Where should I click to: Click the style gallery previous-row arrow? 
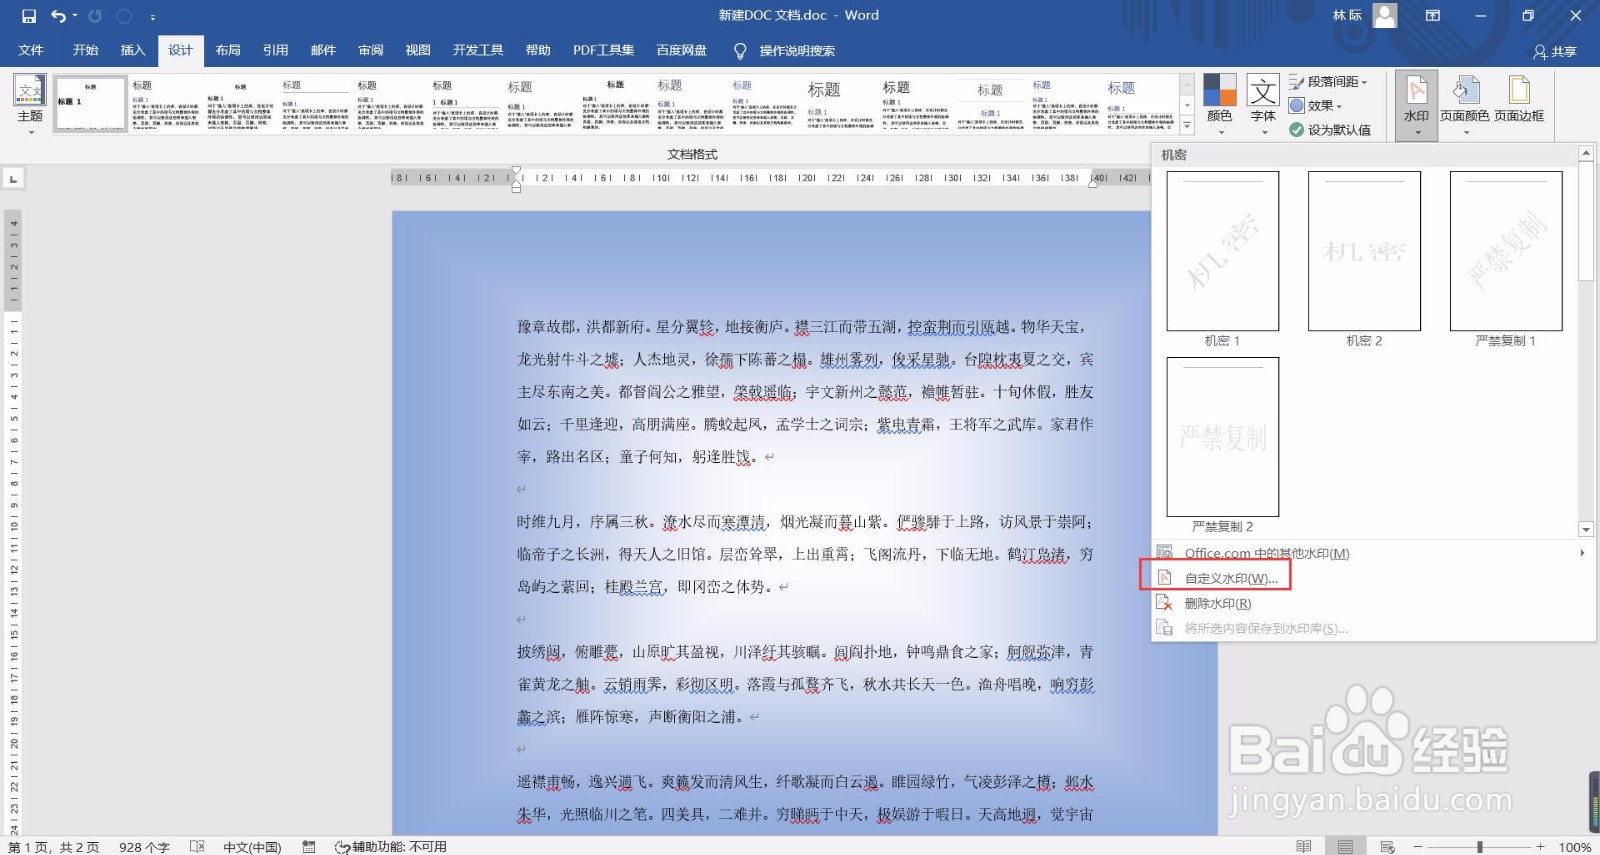(x=1187, y=84)
